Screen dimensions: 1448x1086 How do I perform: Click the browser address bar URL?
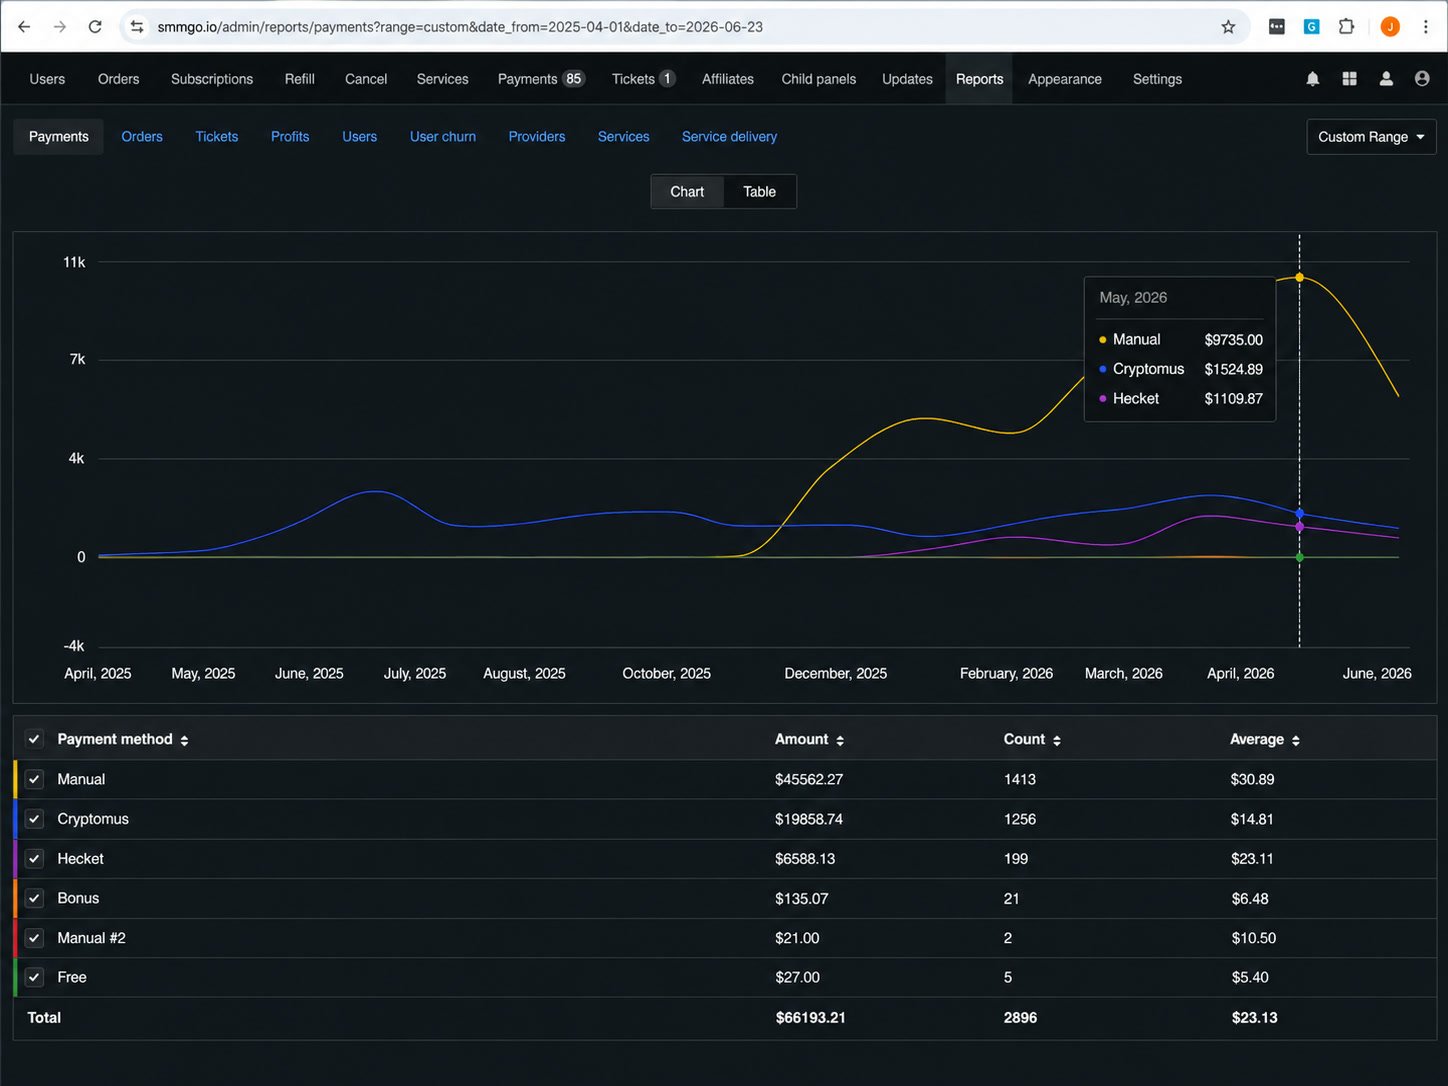[x=460, y=27]
